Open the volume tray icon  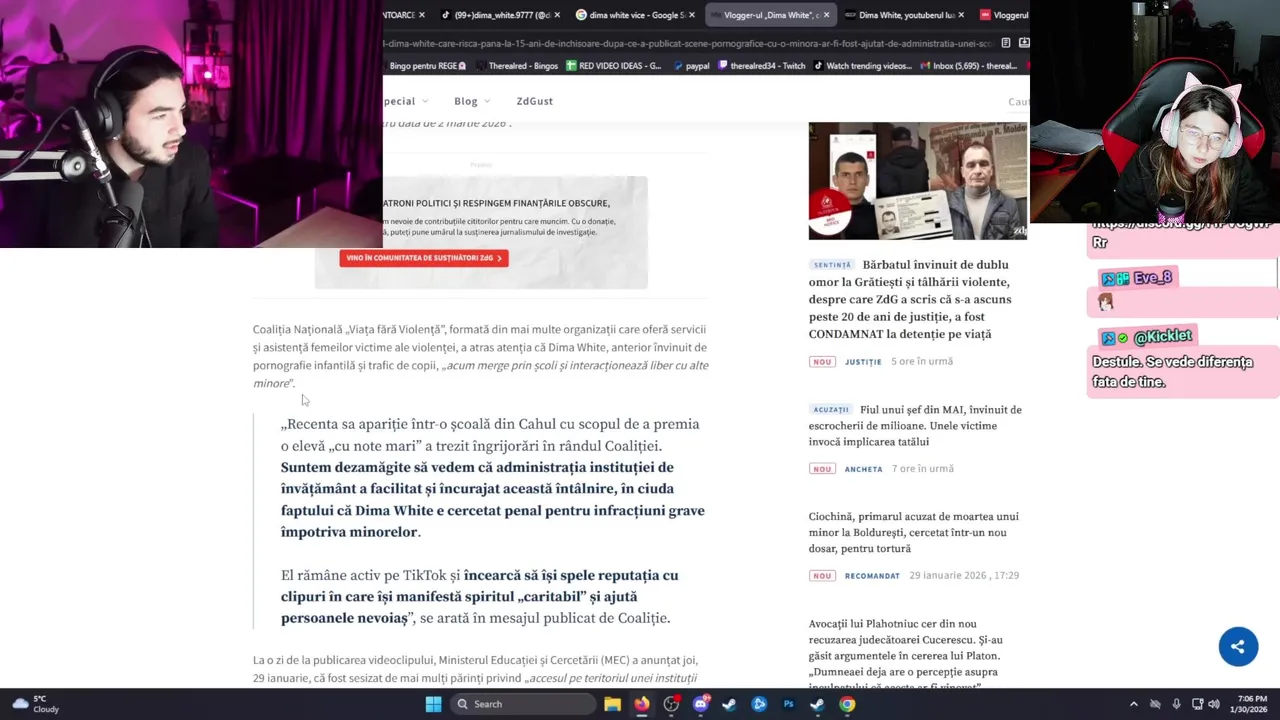tap(1214, 704)
